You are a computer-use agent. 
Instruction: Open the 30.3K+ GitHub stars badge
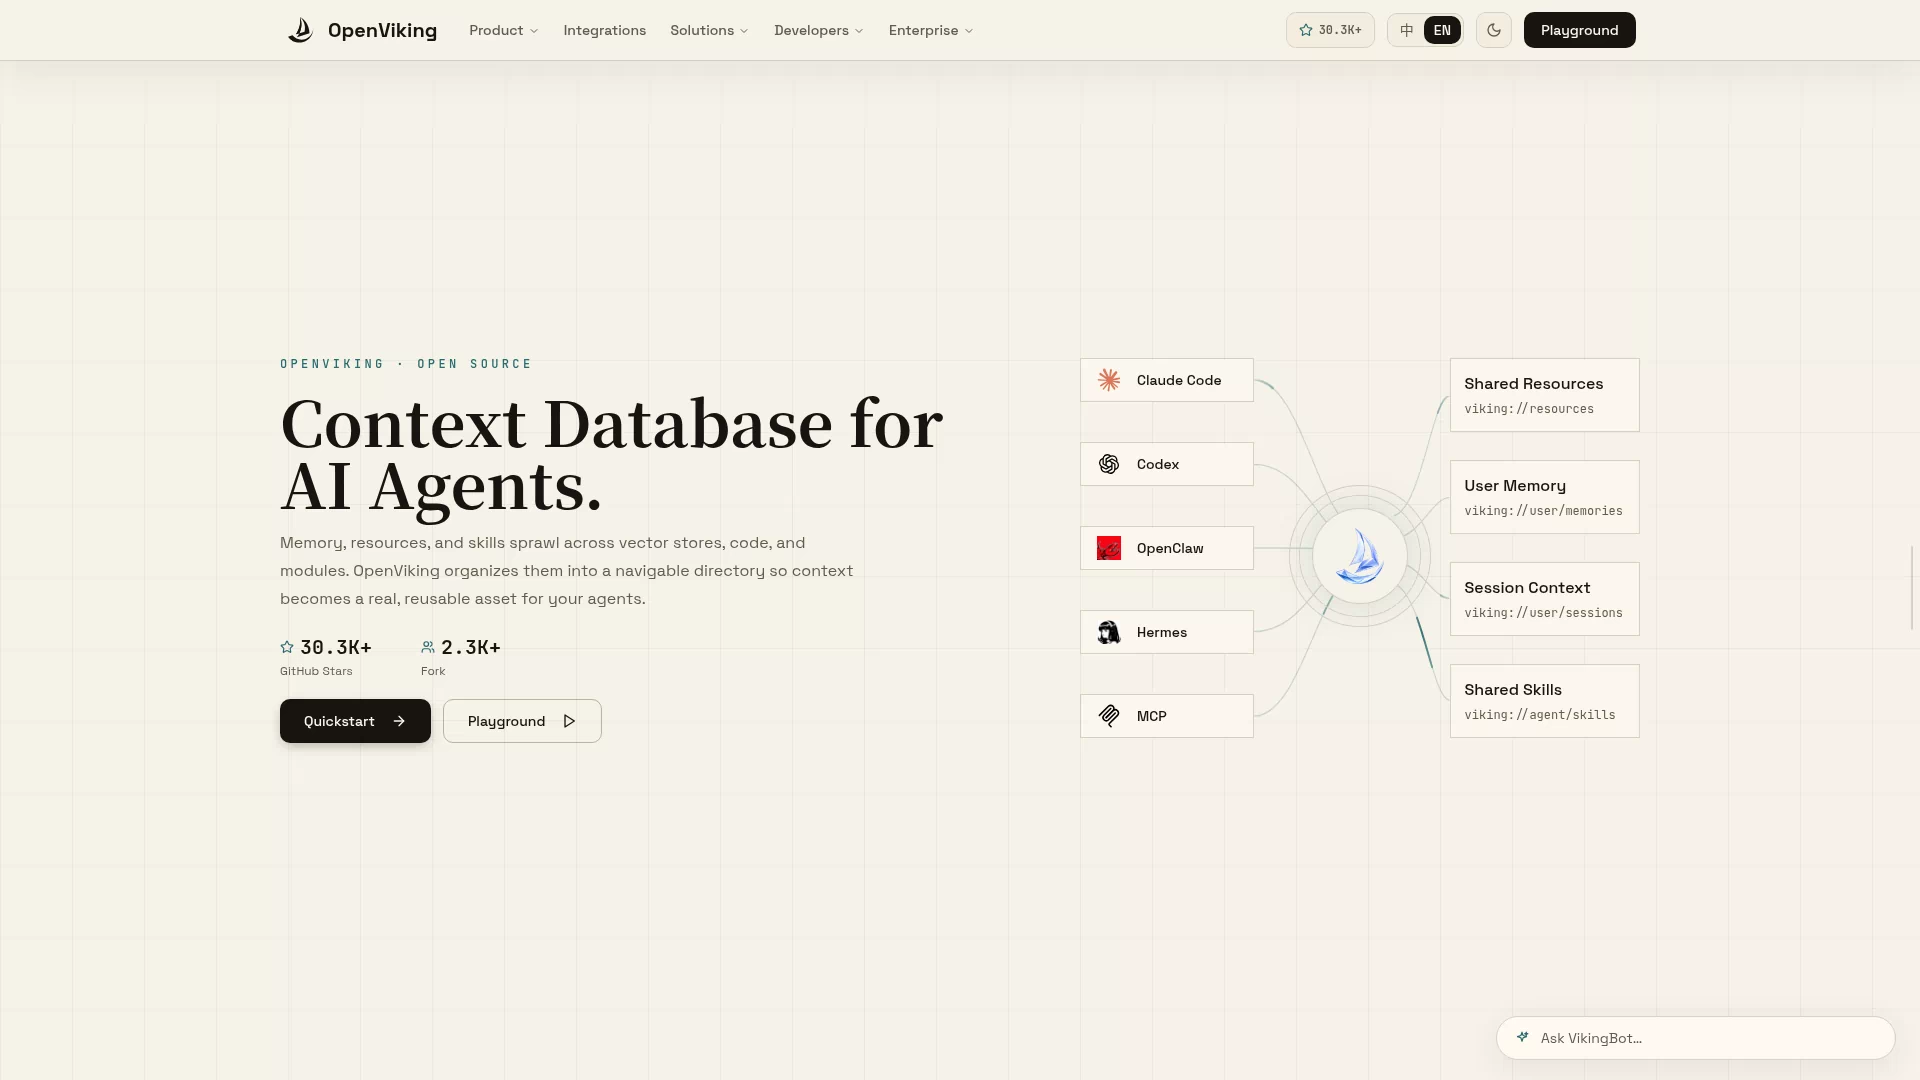point(1330,30)
